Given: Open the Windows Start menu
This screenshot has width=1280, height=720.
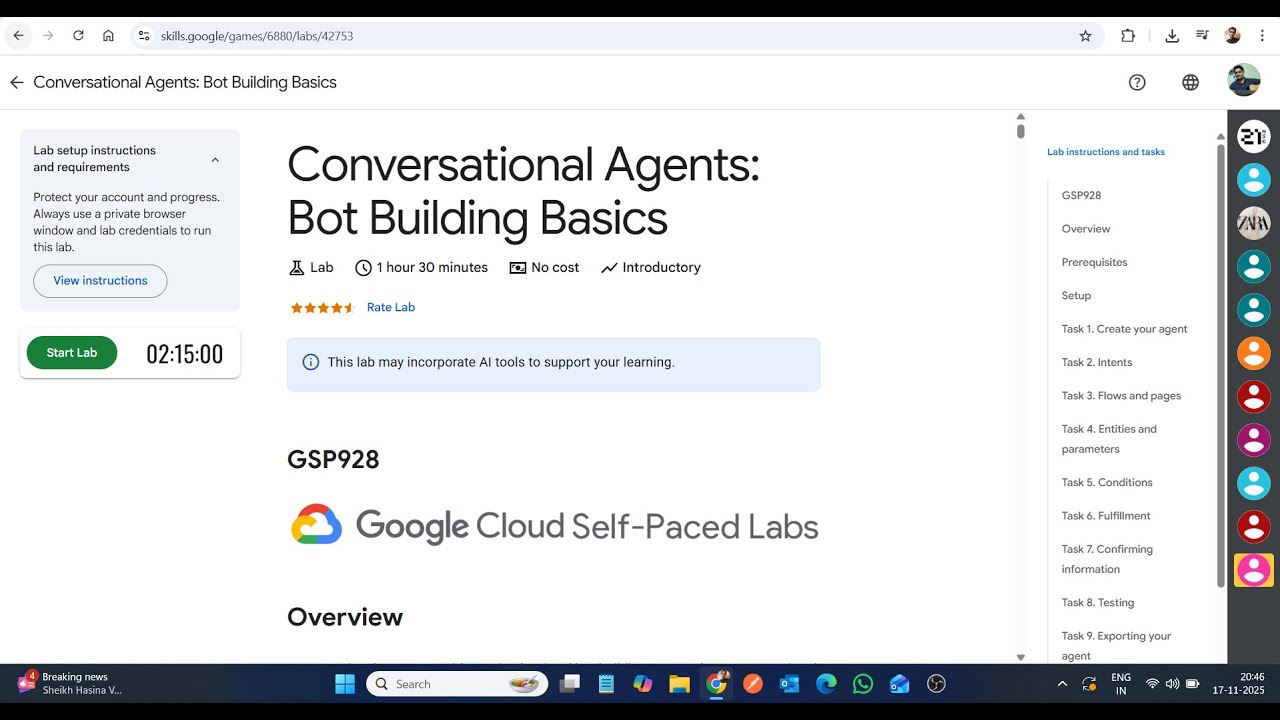Looking at the screenshot, I should (x=345, y=684).
